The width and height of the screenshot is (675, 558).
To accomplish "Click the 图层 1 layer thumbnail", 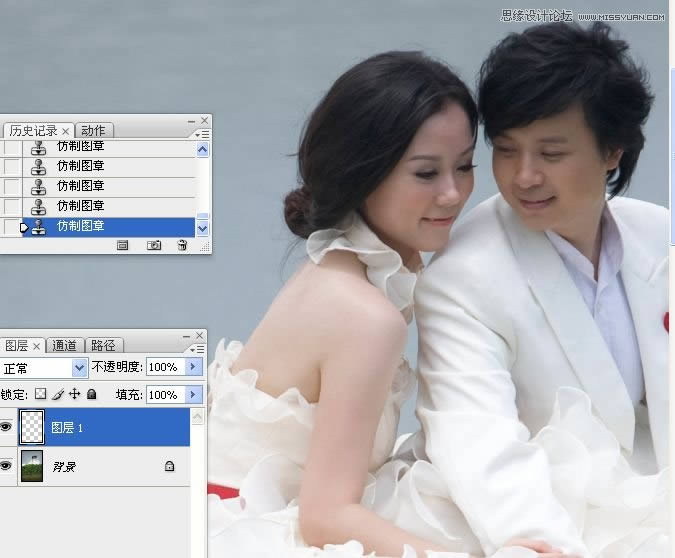I will [x=33, y=427].
